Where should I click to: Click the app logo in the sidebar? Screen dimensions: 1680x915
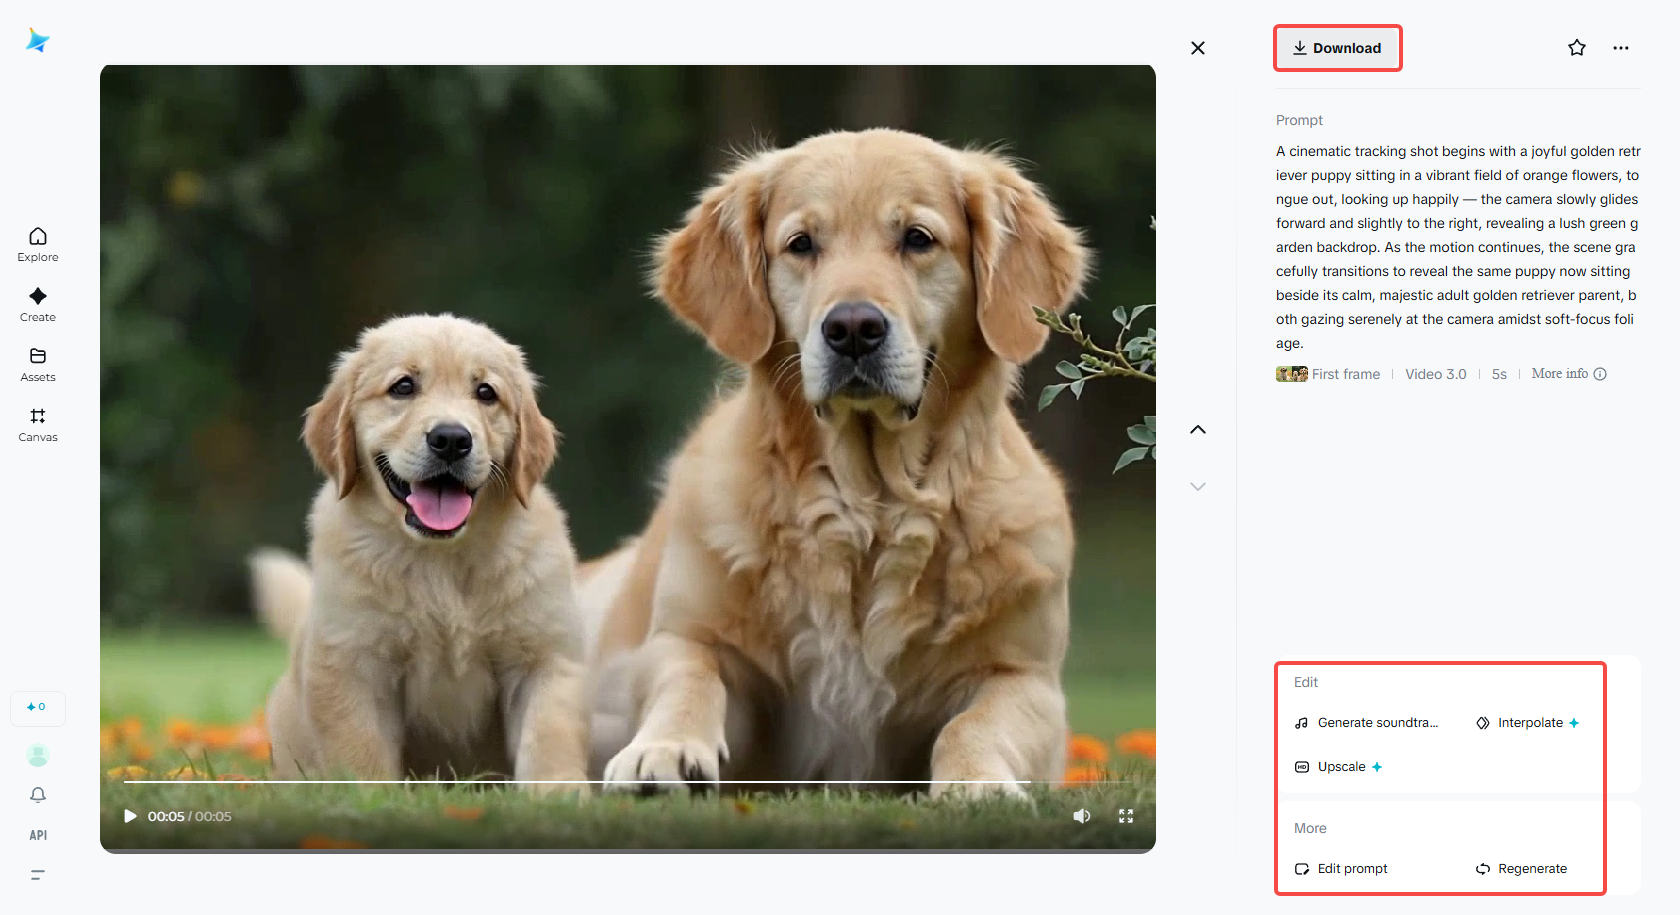click(x=38, y=40)
